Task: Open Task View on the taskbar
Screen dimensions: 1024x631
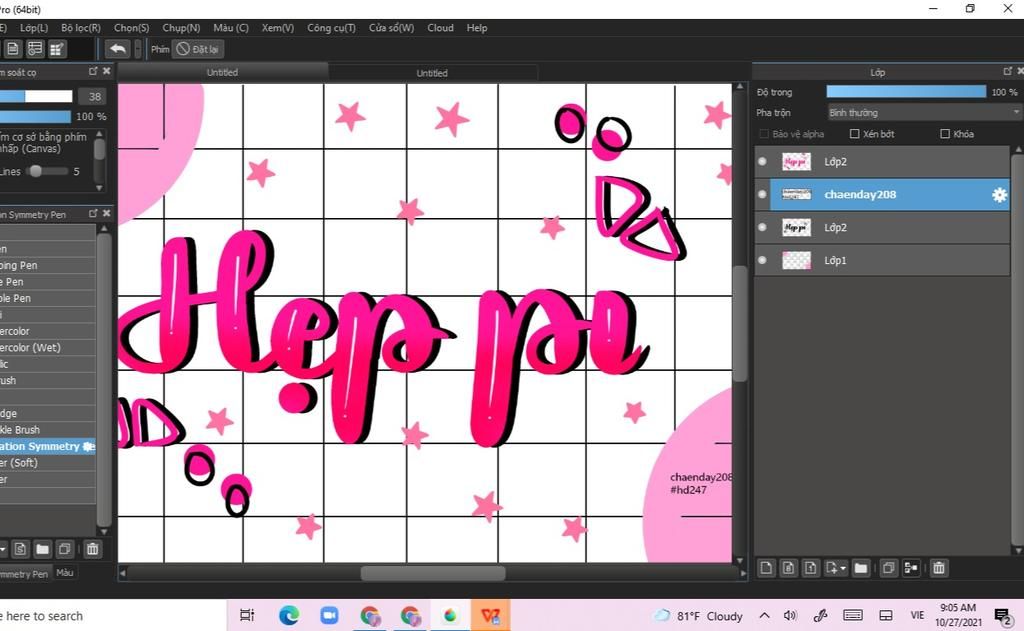Action: click(x=247, y=615)
